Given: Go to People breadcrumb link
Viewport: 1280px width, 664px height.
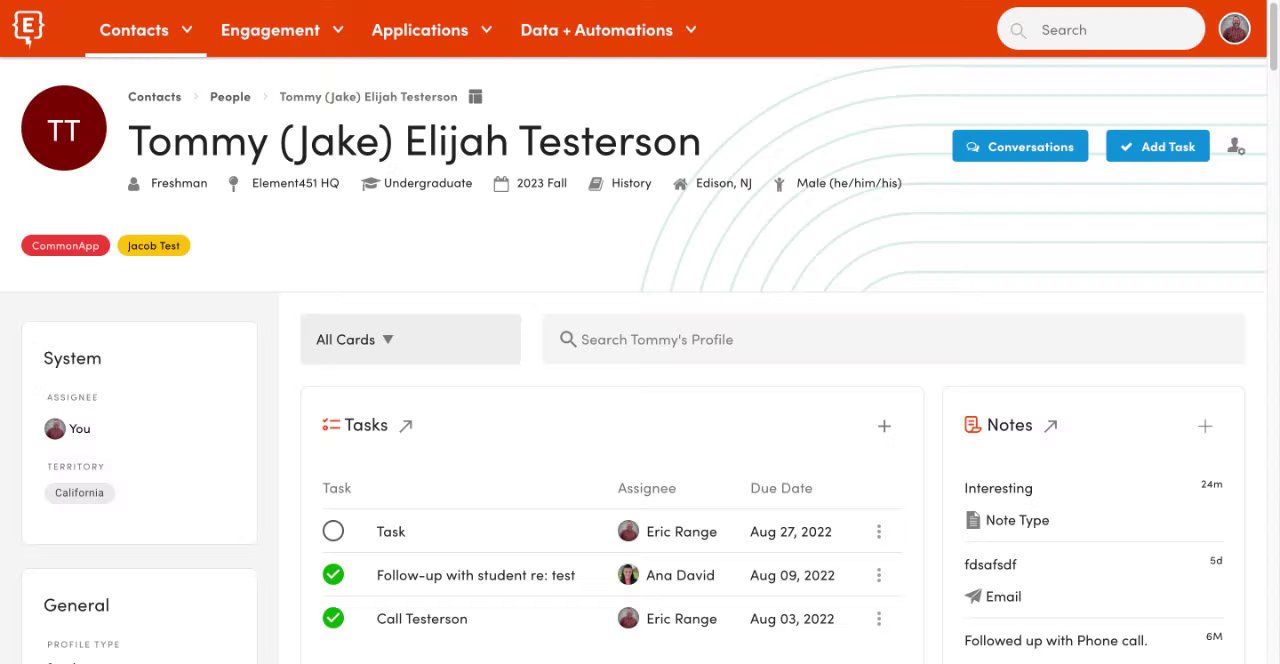Looking at the screenshot, I should point(230,97).
